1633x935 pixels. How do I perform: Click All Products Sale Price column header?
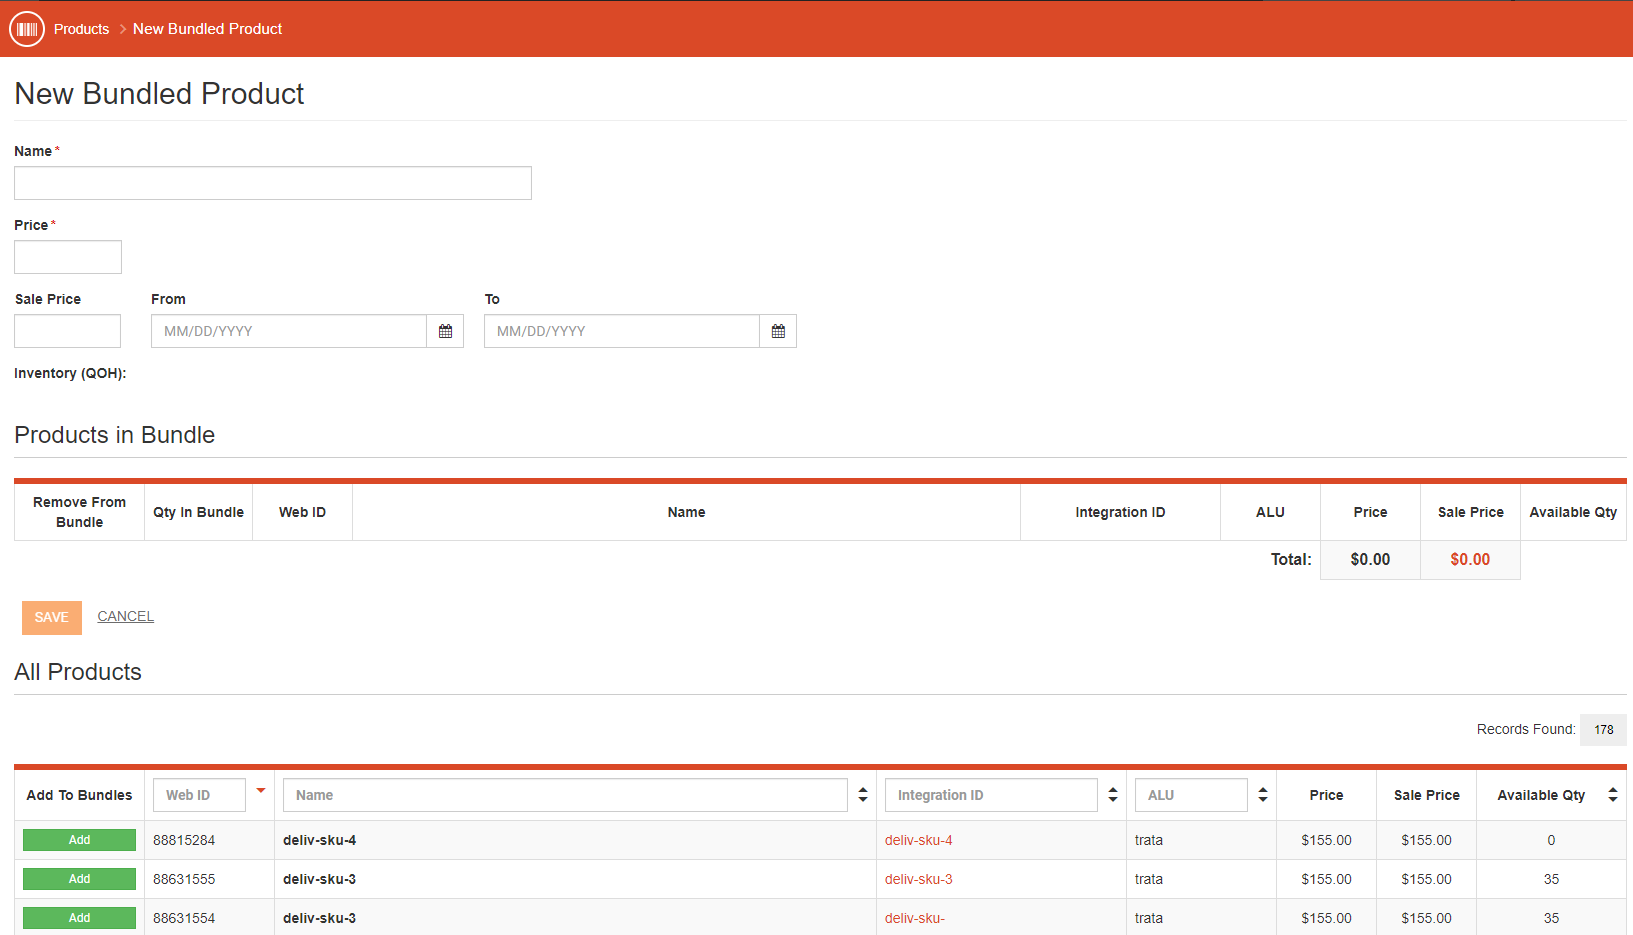(x=1426, y=795)
